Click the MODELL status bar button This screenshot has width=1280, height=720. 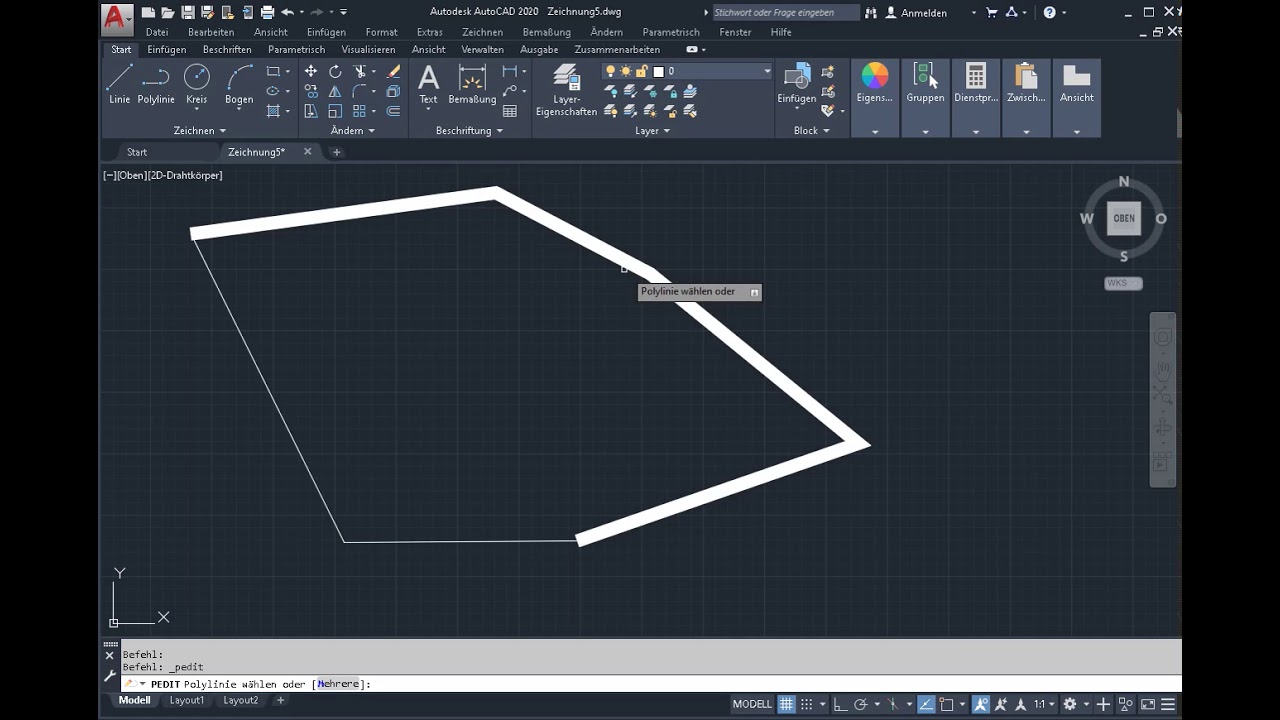pos(752,704)
